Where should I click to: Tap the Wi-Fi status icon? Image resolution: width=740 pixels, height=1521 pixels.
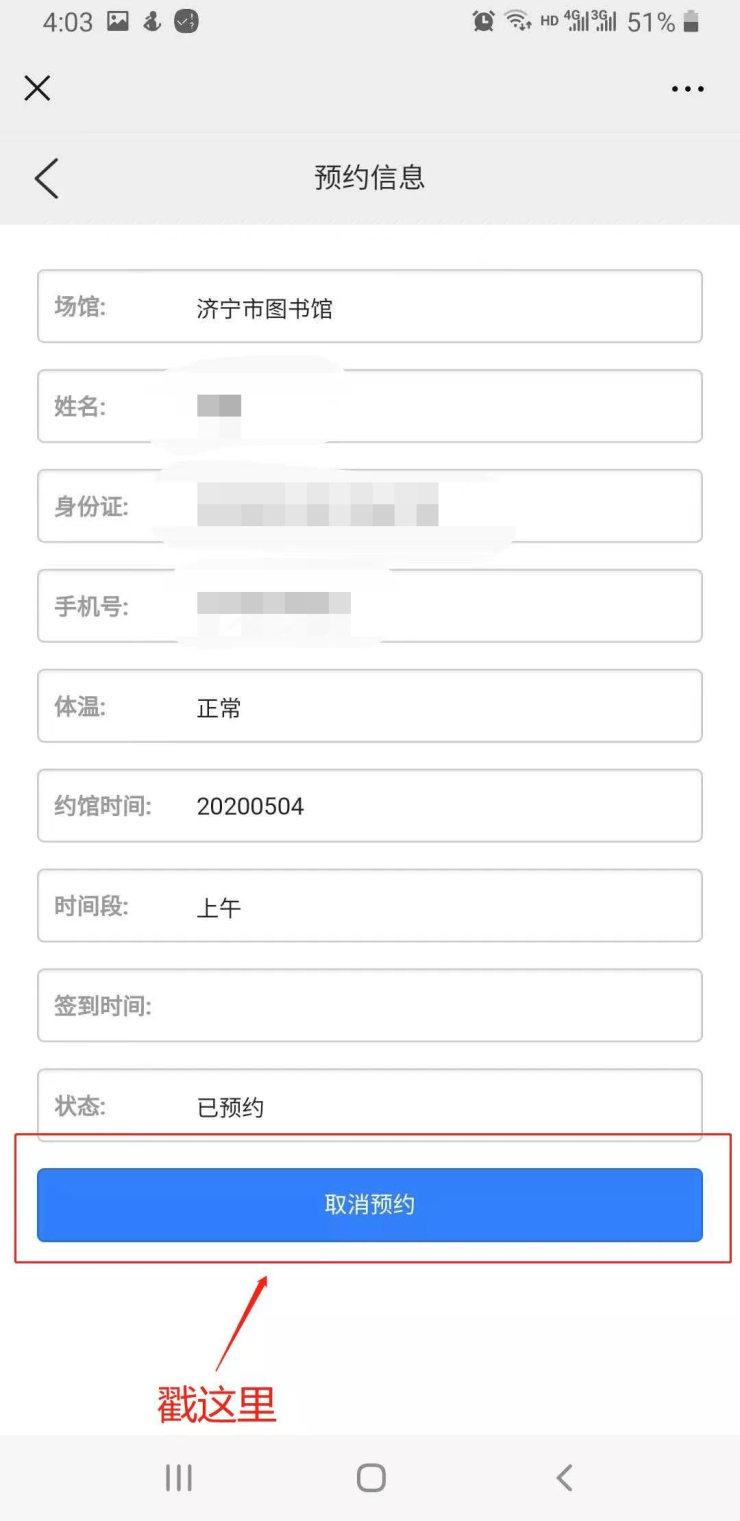click(x=517, y=21)
